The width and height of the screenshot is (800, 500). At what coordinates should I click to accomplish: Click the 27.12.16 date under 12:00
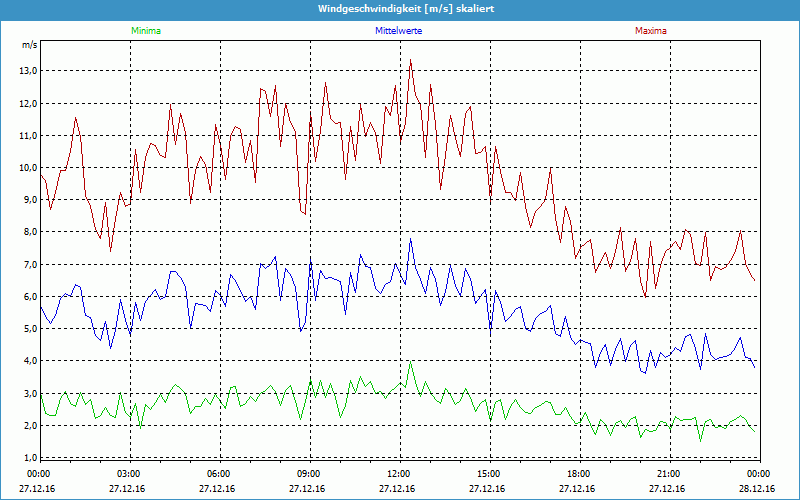tap(397, 489)
